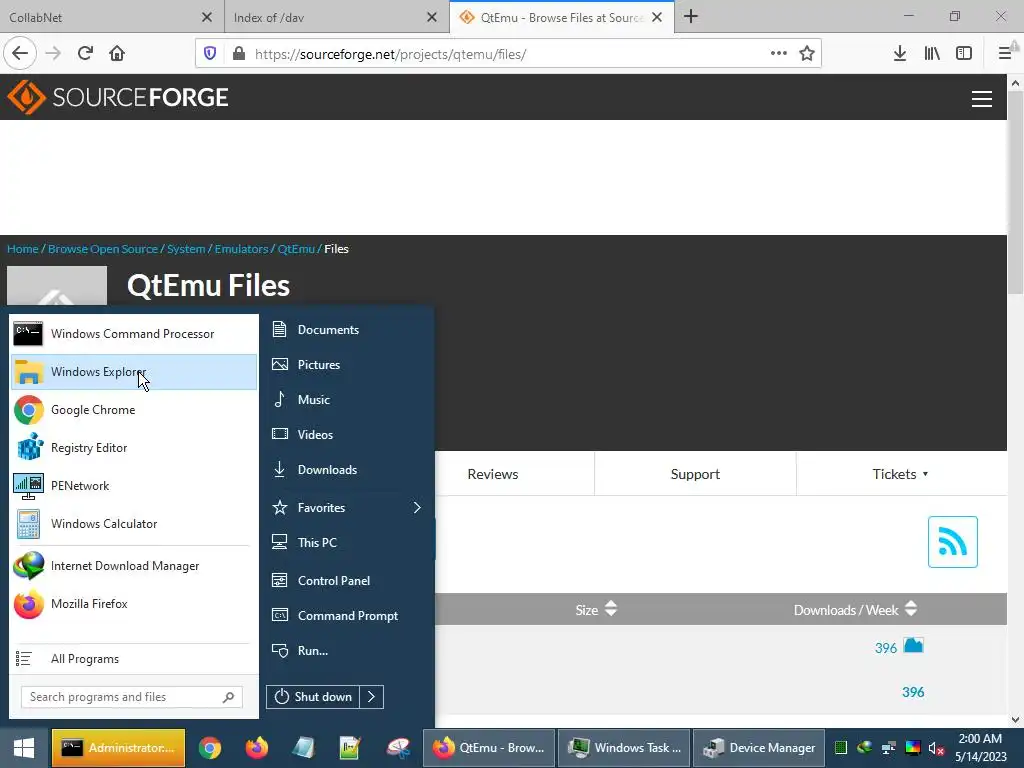
Task: Click the sourceforge.net URL address bar
Action: 506,54
